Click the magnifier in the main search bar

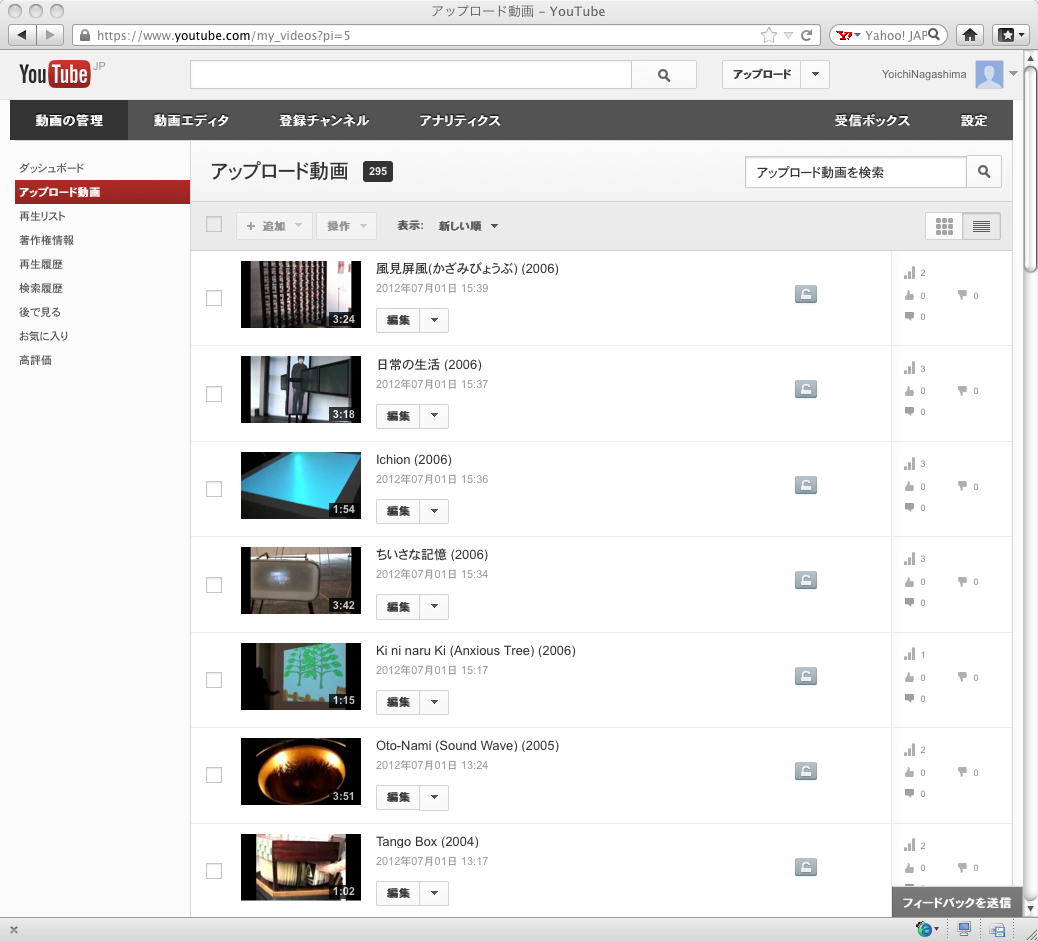point(664,75)
